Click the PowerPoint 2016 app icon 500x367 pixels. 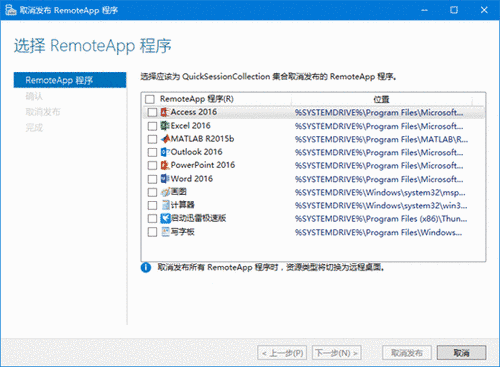[165, 165]
